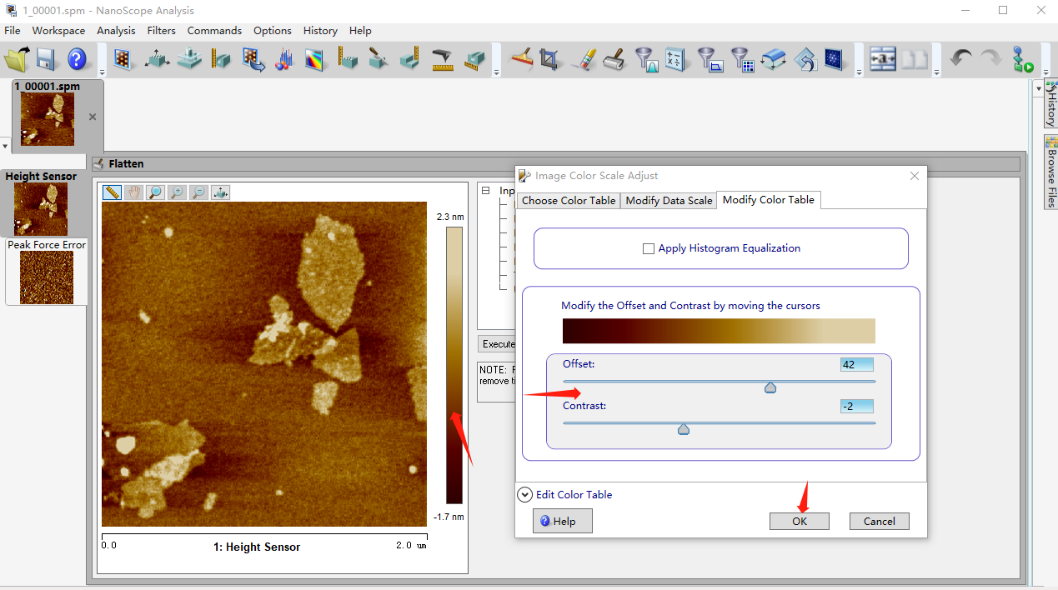Click the blue question mark help icon
The image size is (1058, 590).
pos(77,60)
